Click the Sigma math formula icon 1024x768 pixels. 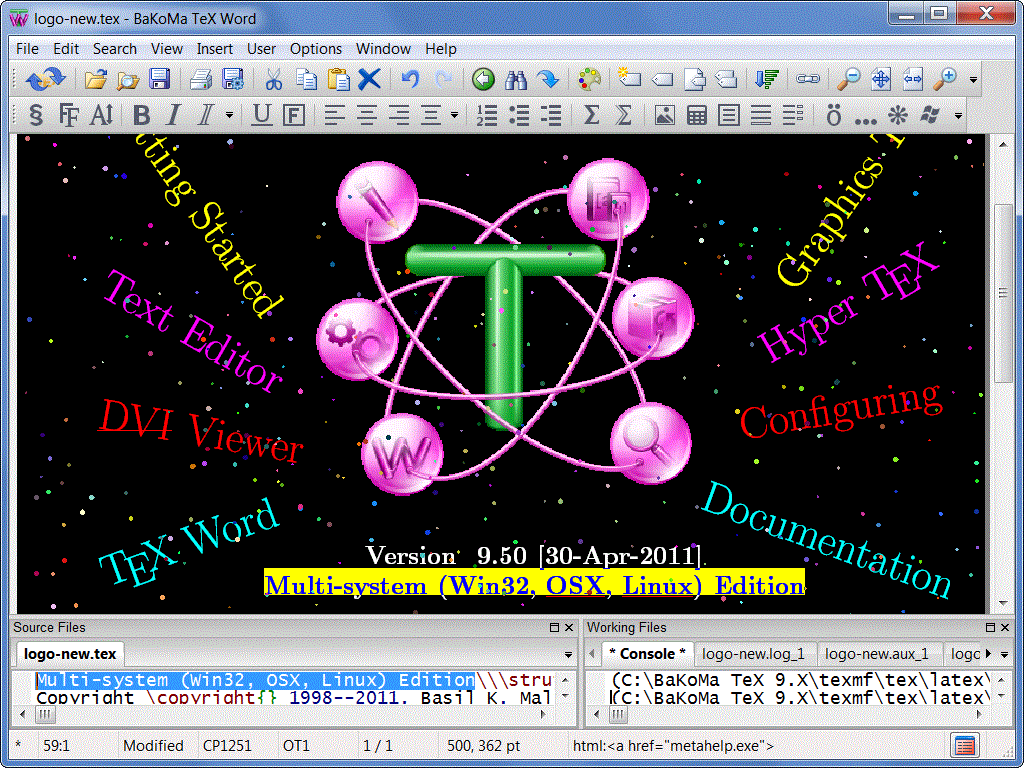coord(591,115)
